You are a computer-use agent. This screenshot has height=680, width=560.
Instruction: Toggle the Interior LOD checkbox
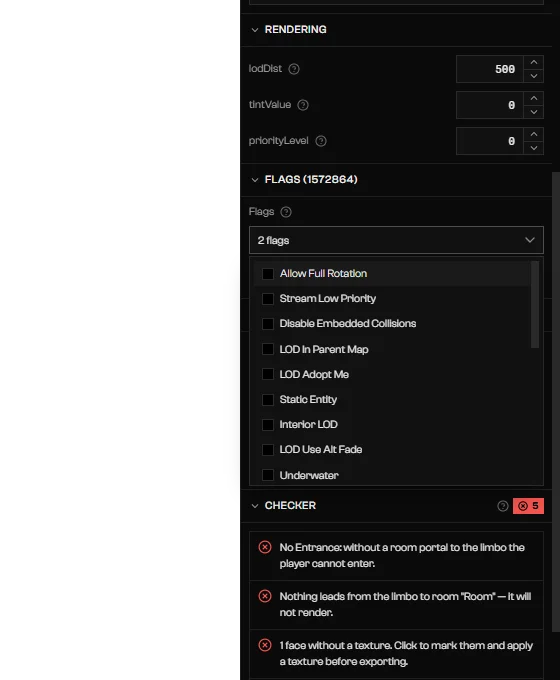pyautogui.click(x=268, y=425)
